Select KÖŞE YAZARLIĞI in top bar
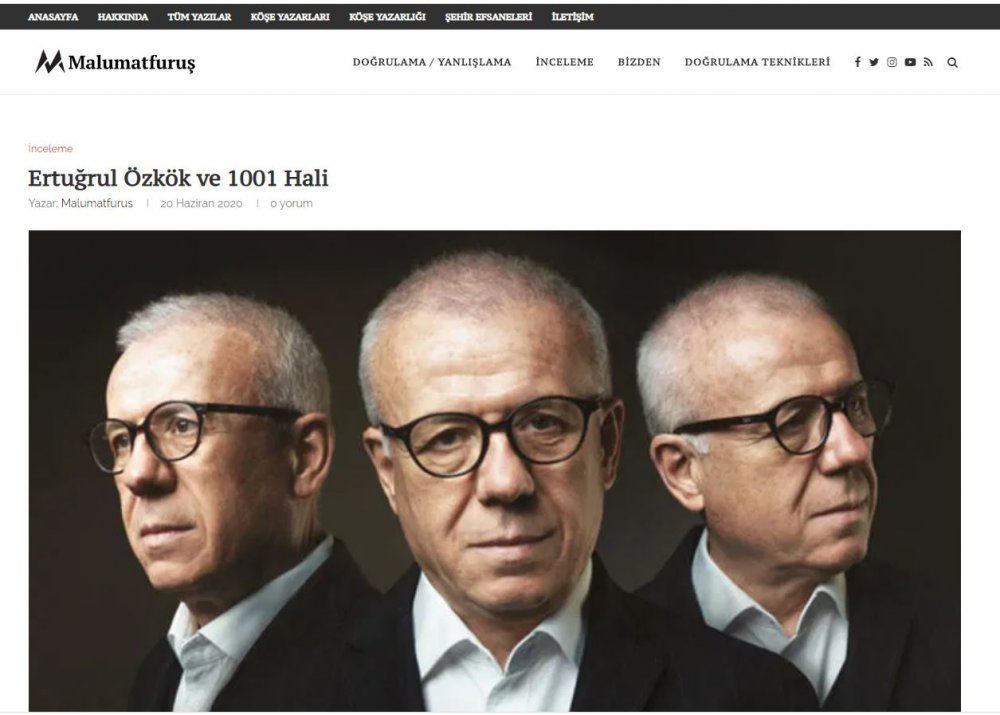Image resolution: width=1000 pixels, height=715 pixels. tap(387, 17)
